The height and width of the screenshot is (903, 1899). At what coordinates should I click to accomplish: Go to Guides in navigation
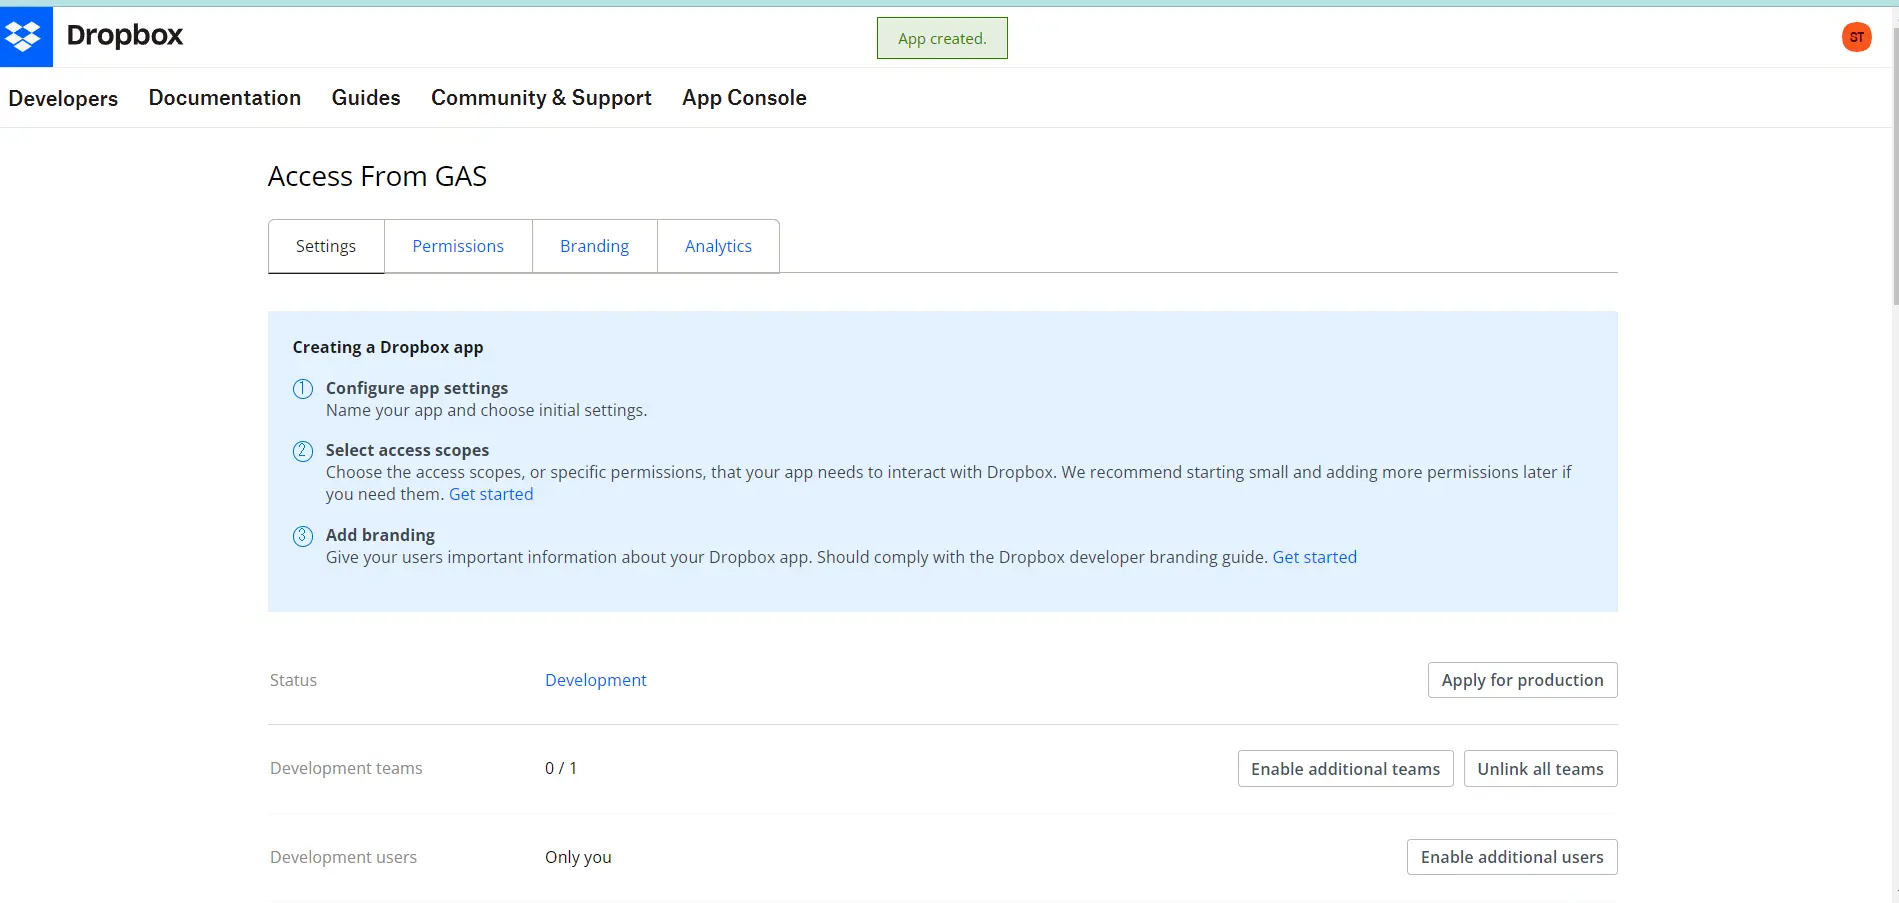[366, 98]
